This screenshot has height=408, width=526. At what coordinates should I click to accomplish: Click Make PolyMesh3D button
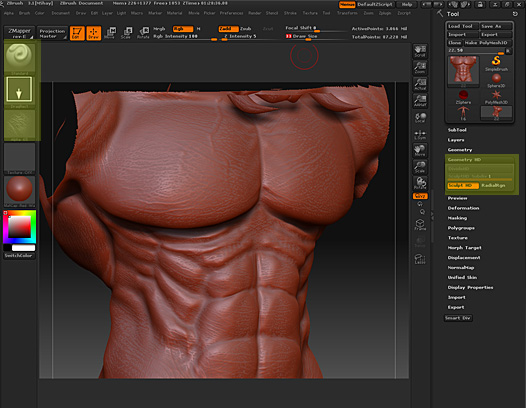pyautogui.click(x=488, y=43)
